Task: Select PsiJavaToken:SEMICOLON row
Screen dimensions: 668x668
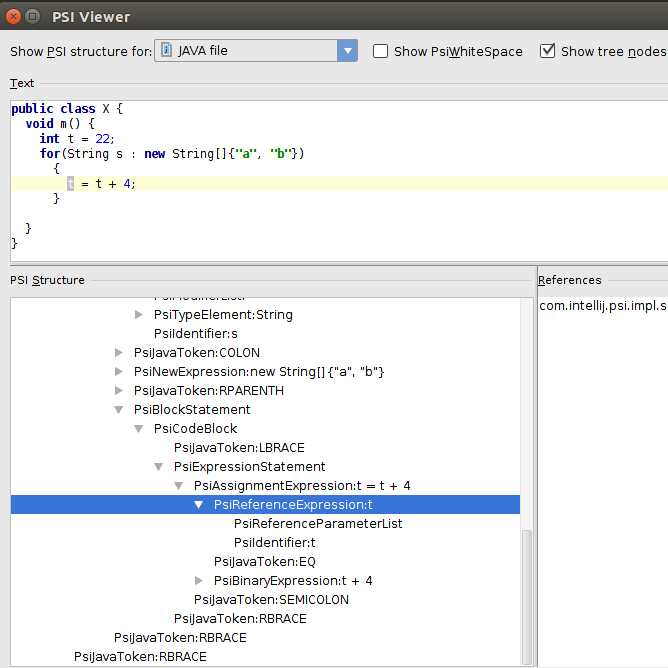Action: point(271,600)
